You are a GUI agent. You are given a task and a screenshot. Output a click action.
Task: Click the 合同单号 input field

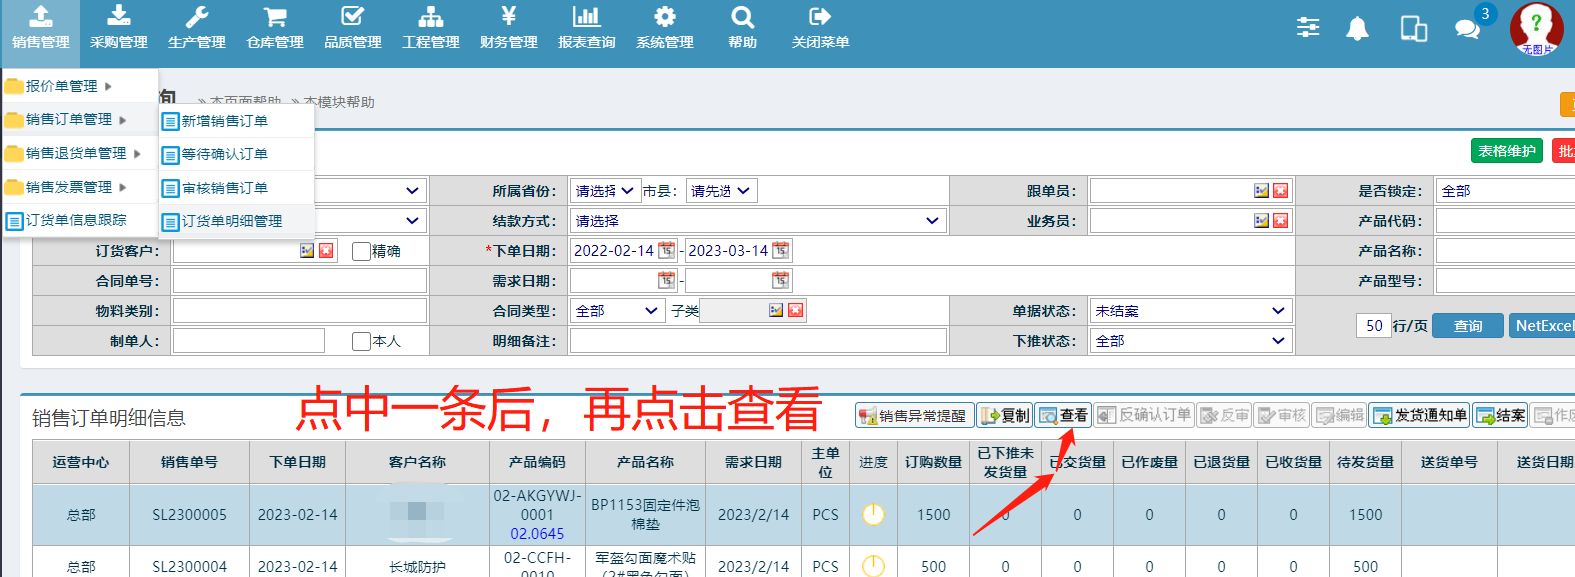click(299, 281)
